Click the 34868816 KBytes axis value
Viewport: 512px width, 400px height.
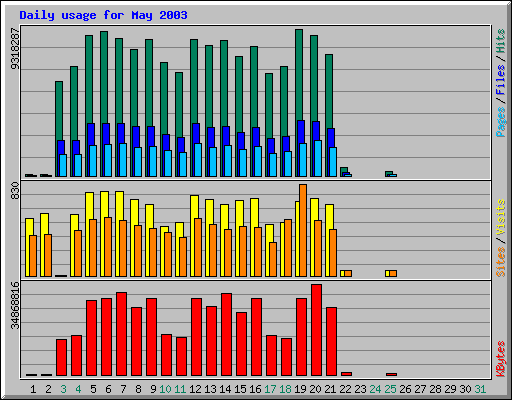click(x=15, y=305)
